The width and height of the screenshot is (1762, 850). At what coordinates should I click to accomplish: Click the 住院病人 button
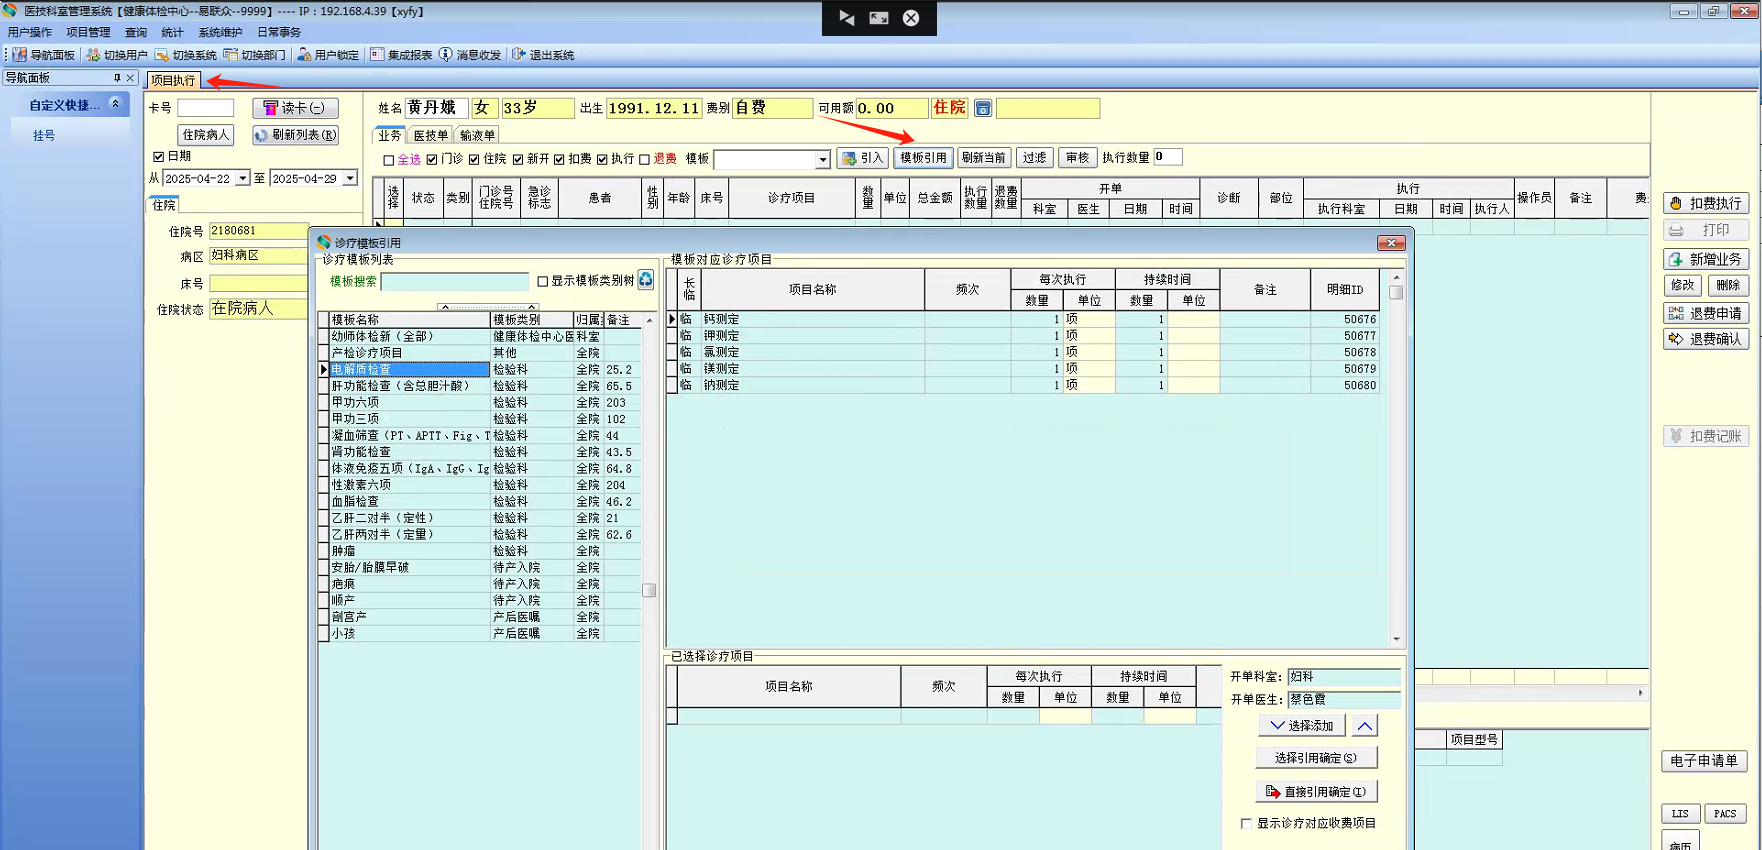pyautogui.click(x=206, y=135)
